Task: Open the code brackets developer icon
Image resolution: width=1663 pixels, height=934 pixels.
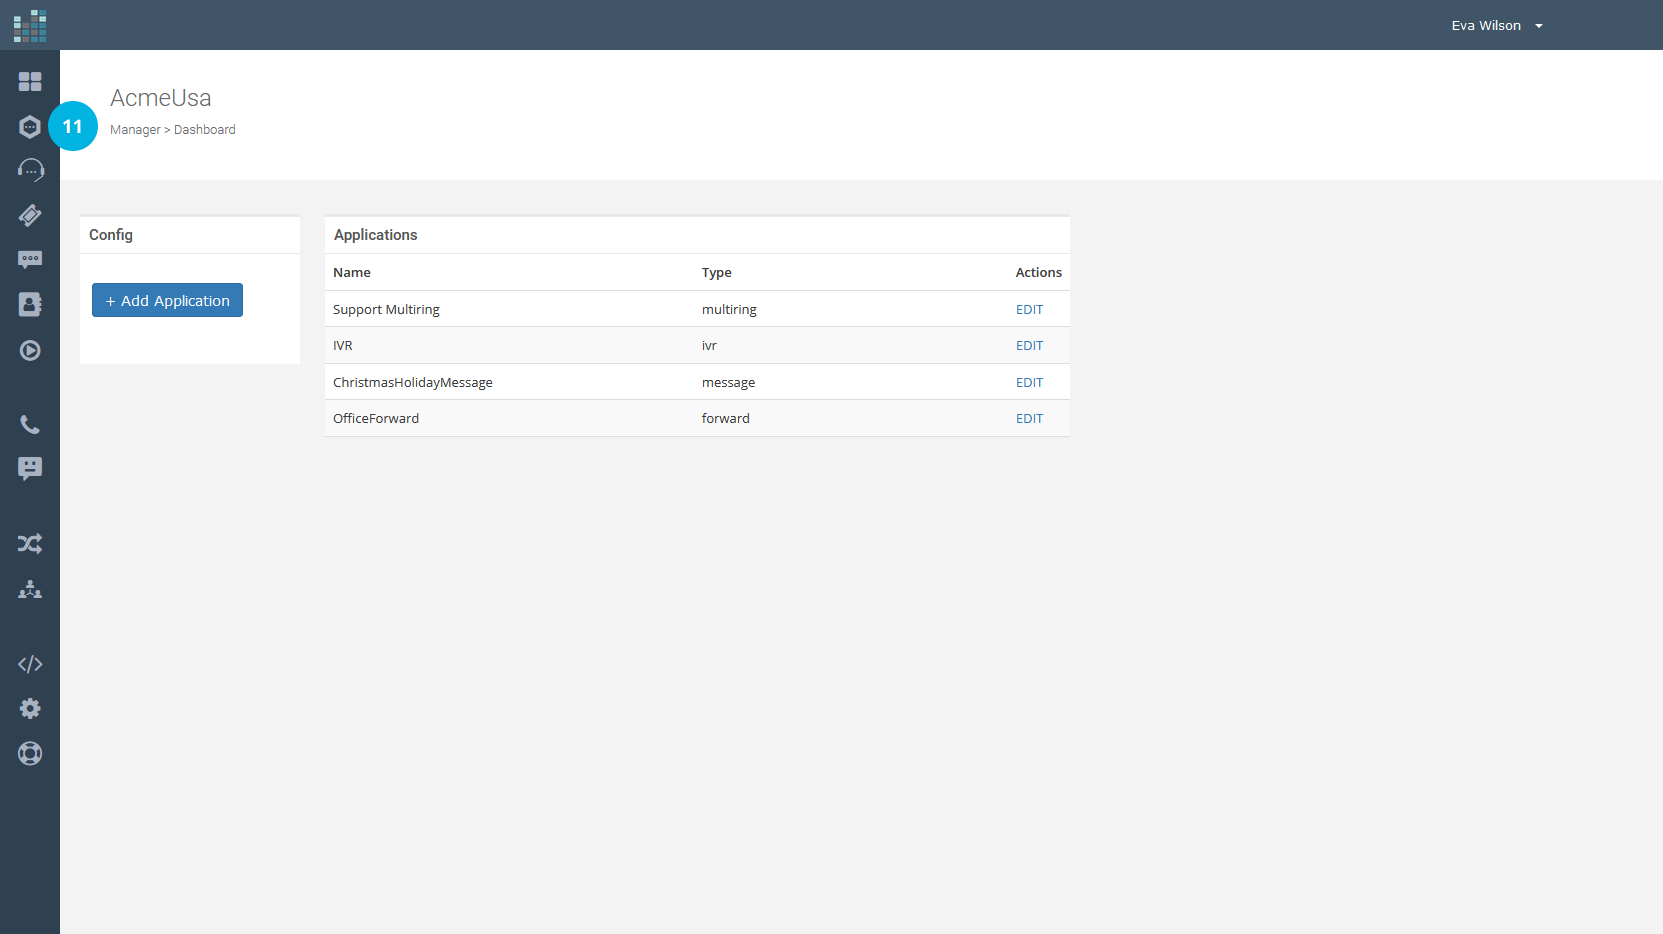Action: tap(30, 664)
